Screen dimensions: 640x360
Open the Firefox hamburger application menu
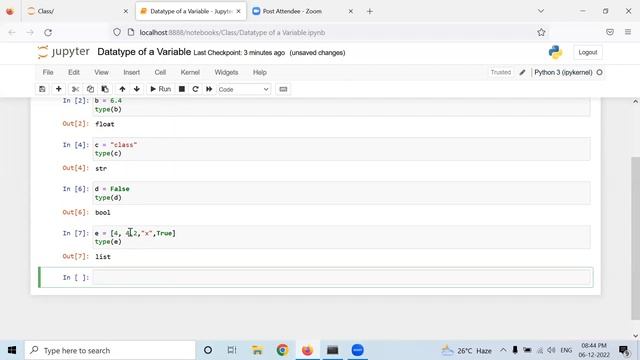pos(628,32)
